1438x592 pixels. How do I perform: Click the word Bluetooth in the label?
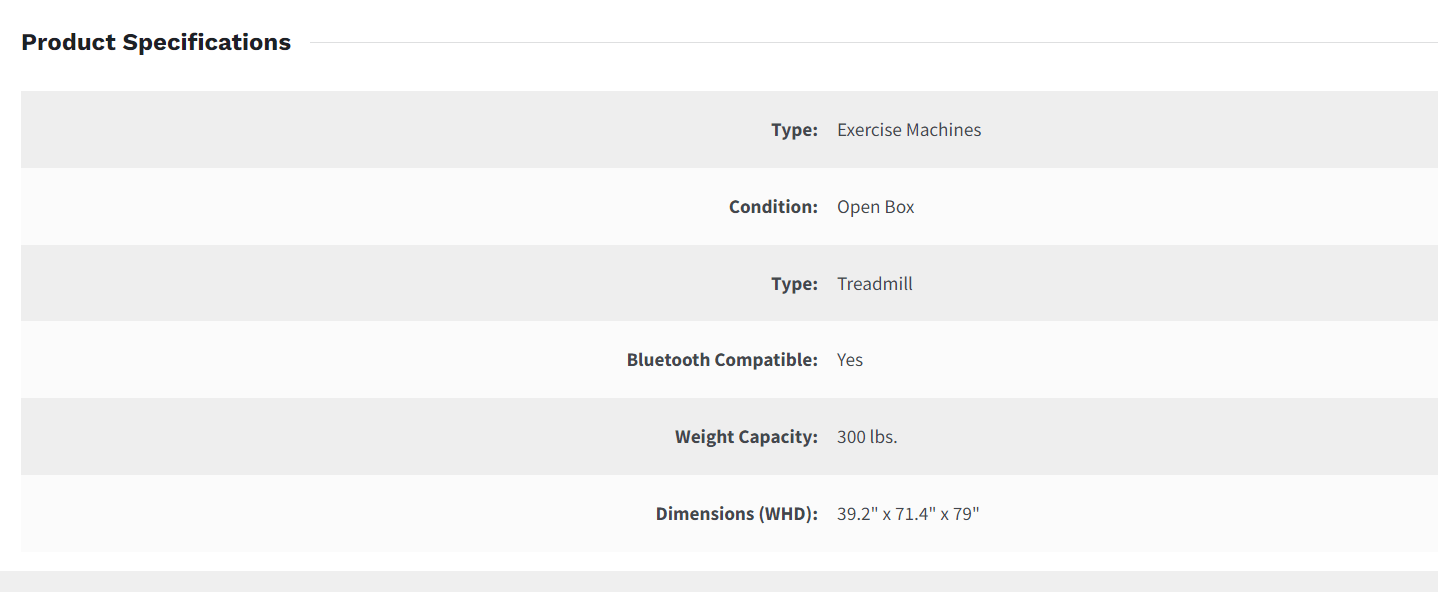click(x=668, y=360)
